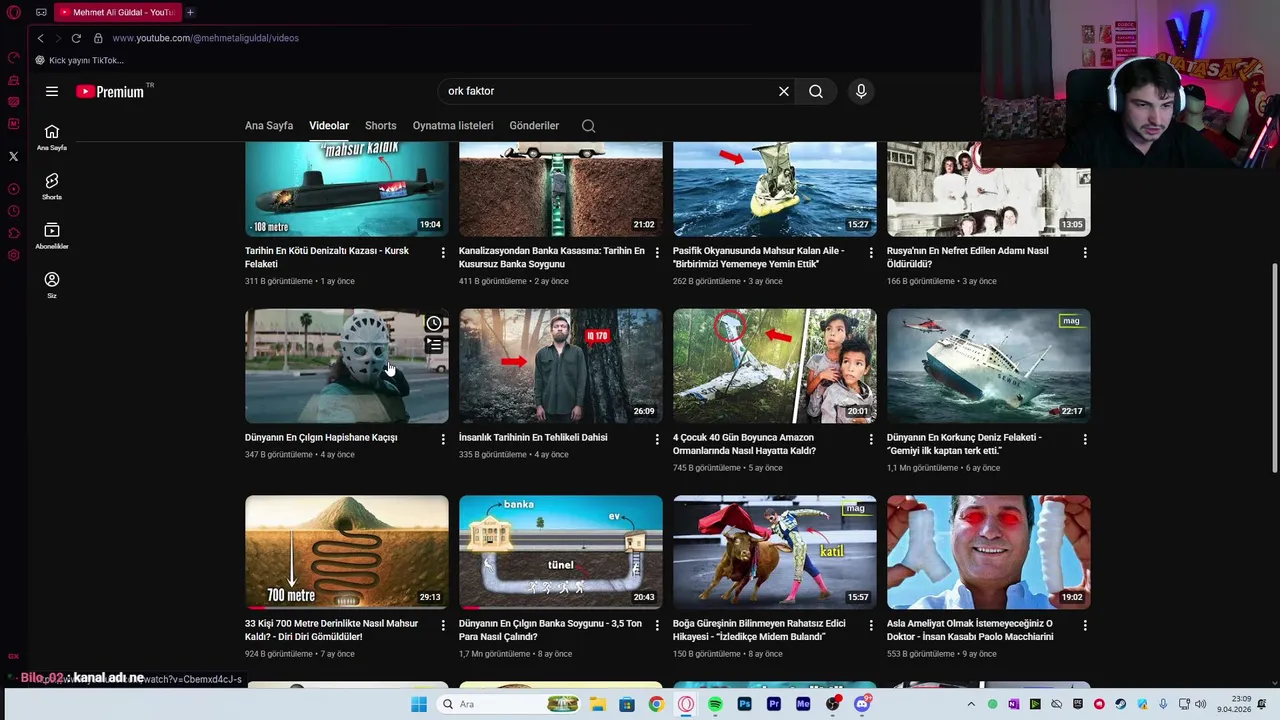Open options for Hapishane Kaçışı video

click(443, 439)
